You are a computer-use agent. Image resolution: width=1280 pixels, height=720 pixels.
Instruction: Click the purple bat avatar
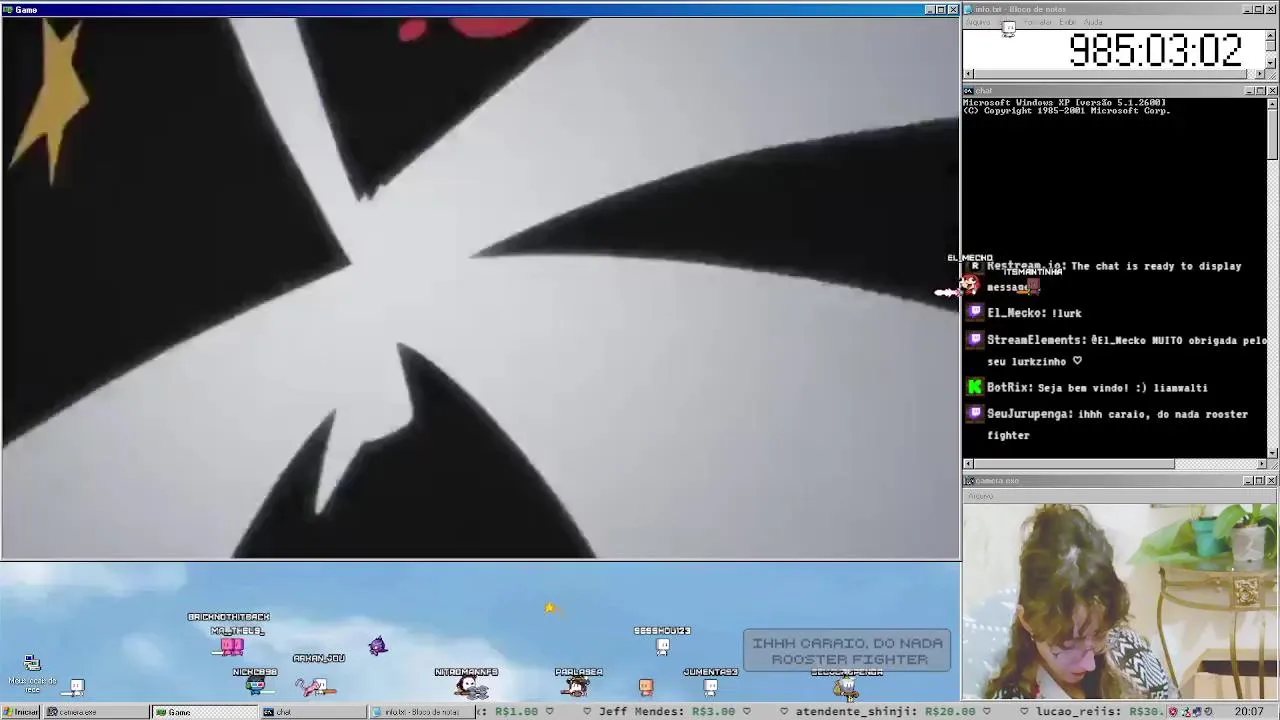[x=377, y=646]
